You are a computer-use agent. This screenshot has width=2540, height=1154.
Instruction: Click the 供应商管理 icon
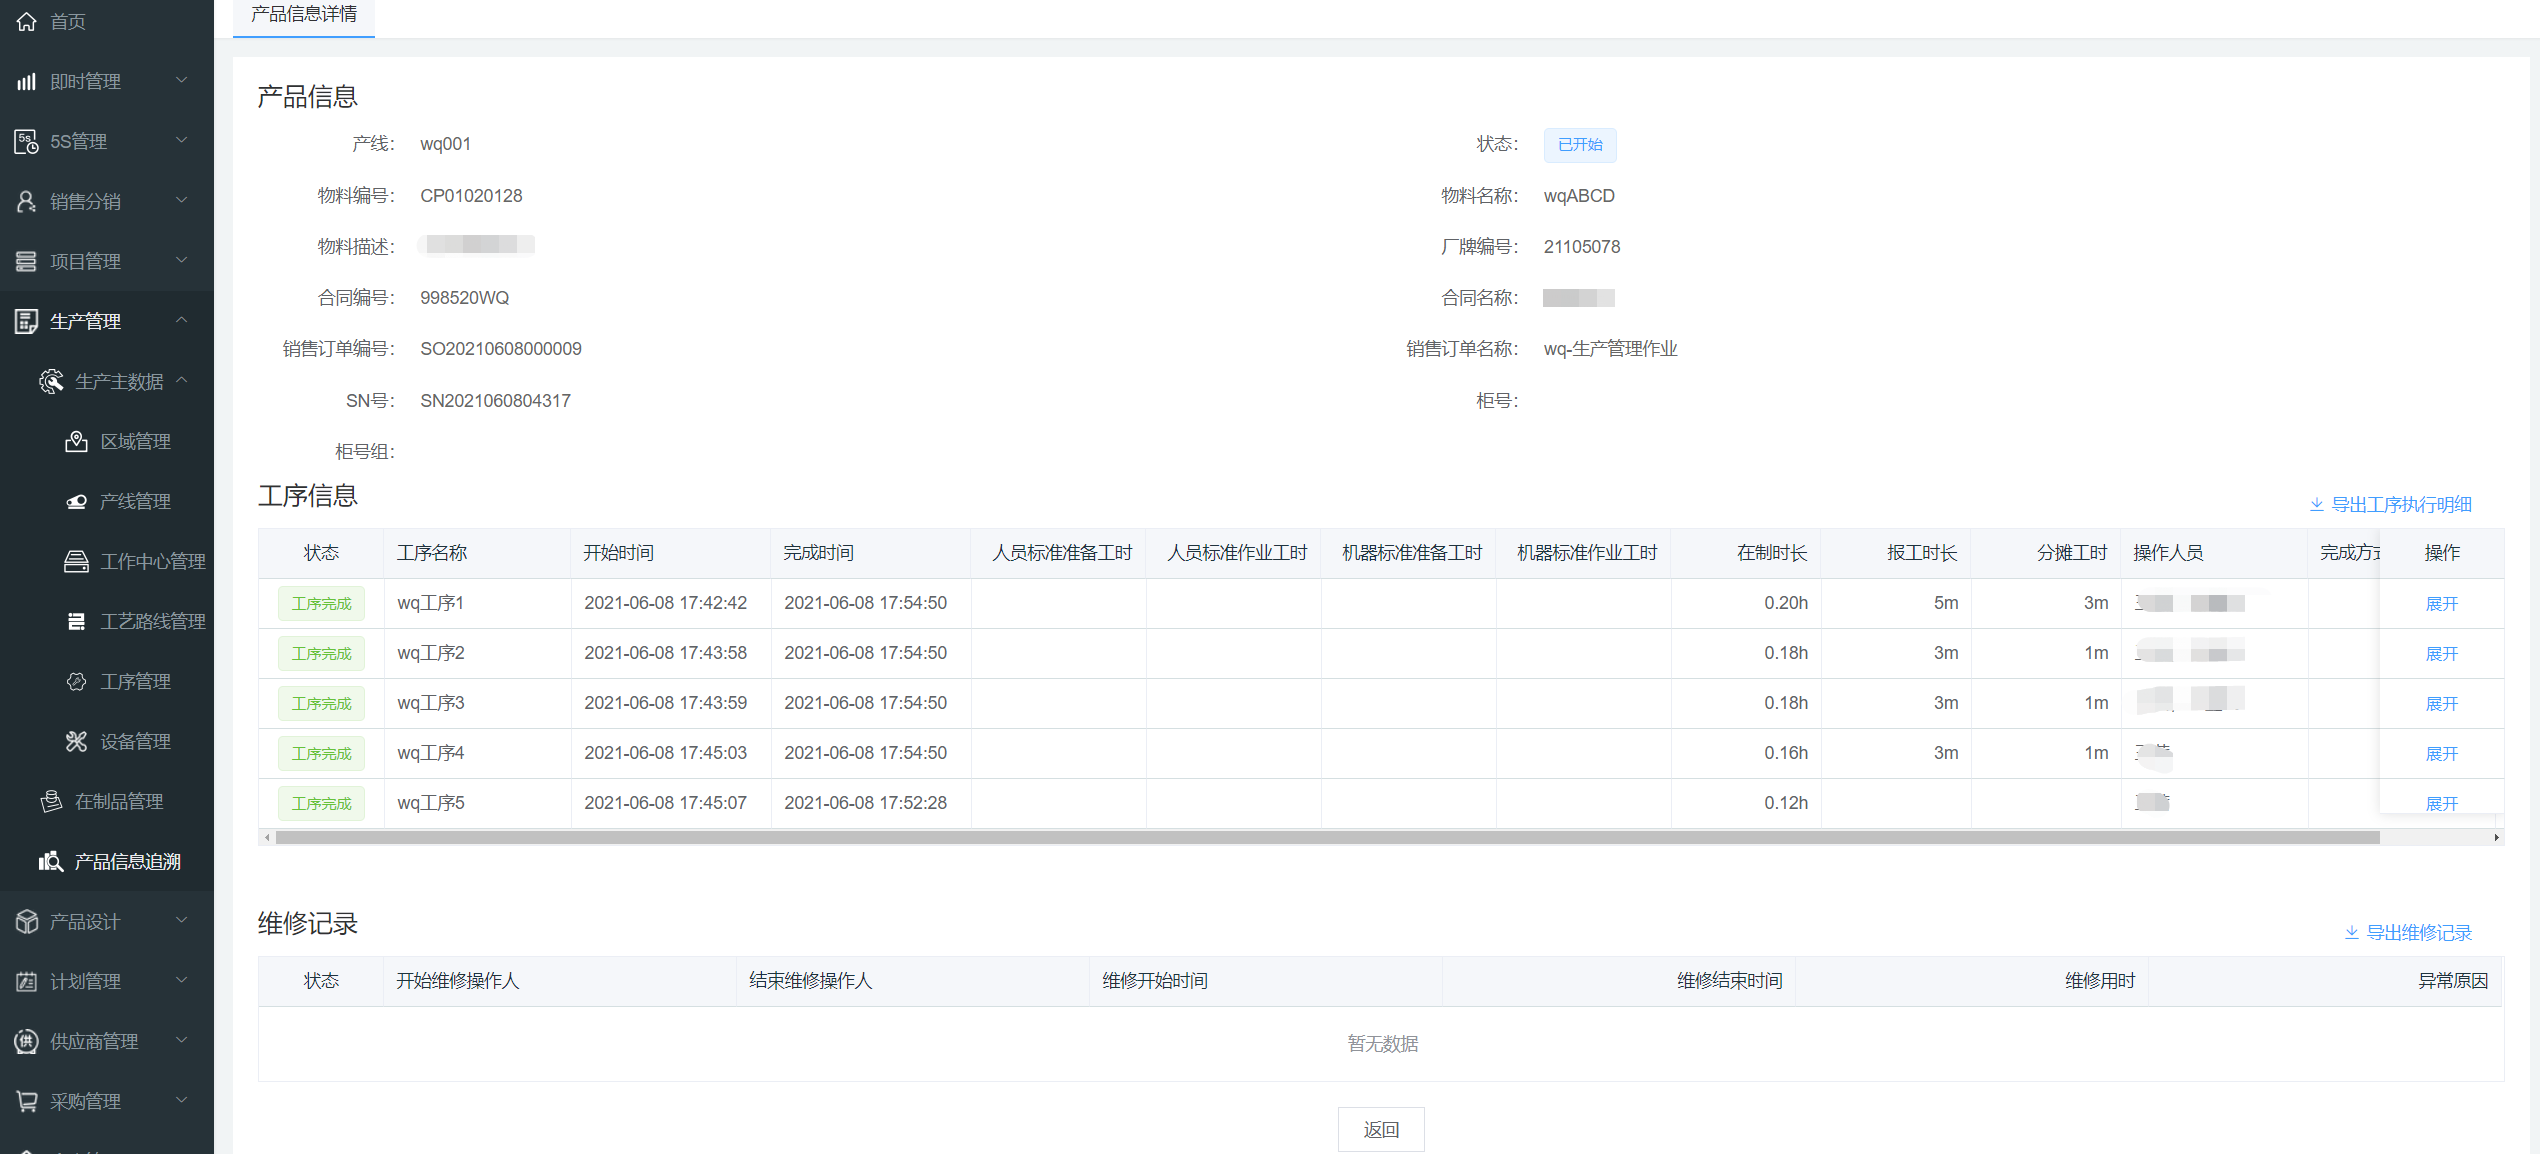(27, 1041)
